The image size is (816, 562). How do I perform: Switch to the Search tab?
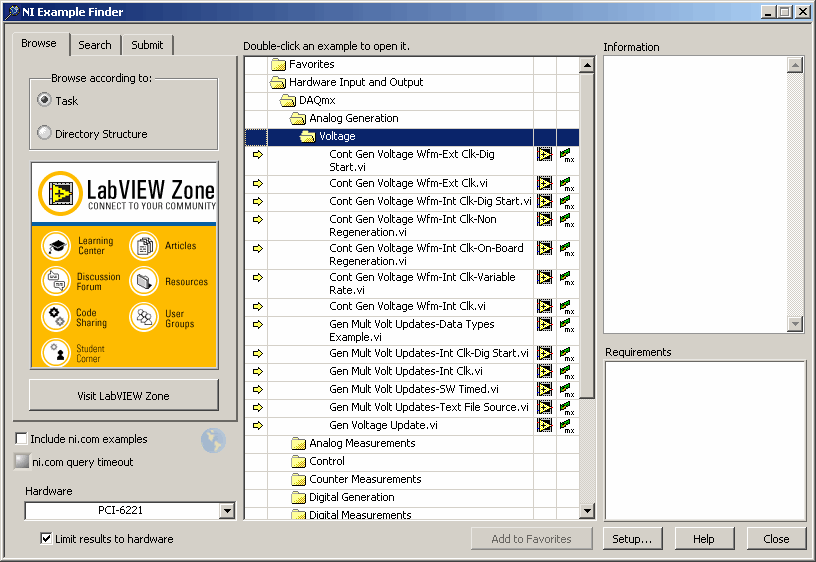(95, 45)
